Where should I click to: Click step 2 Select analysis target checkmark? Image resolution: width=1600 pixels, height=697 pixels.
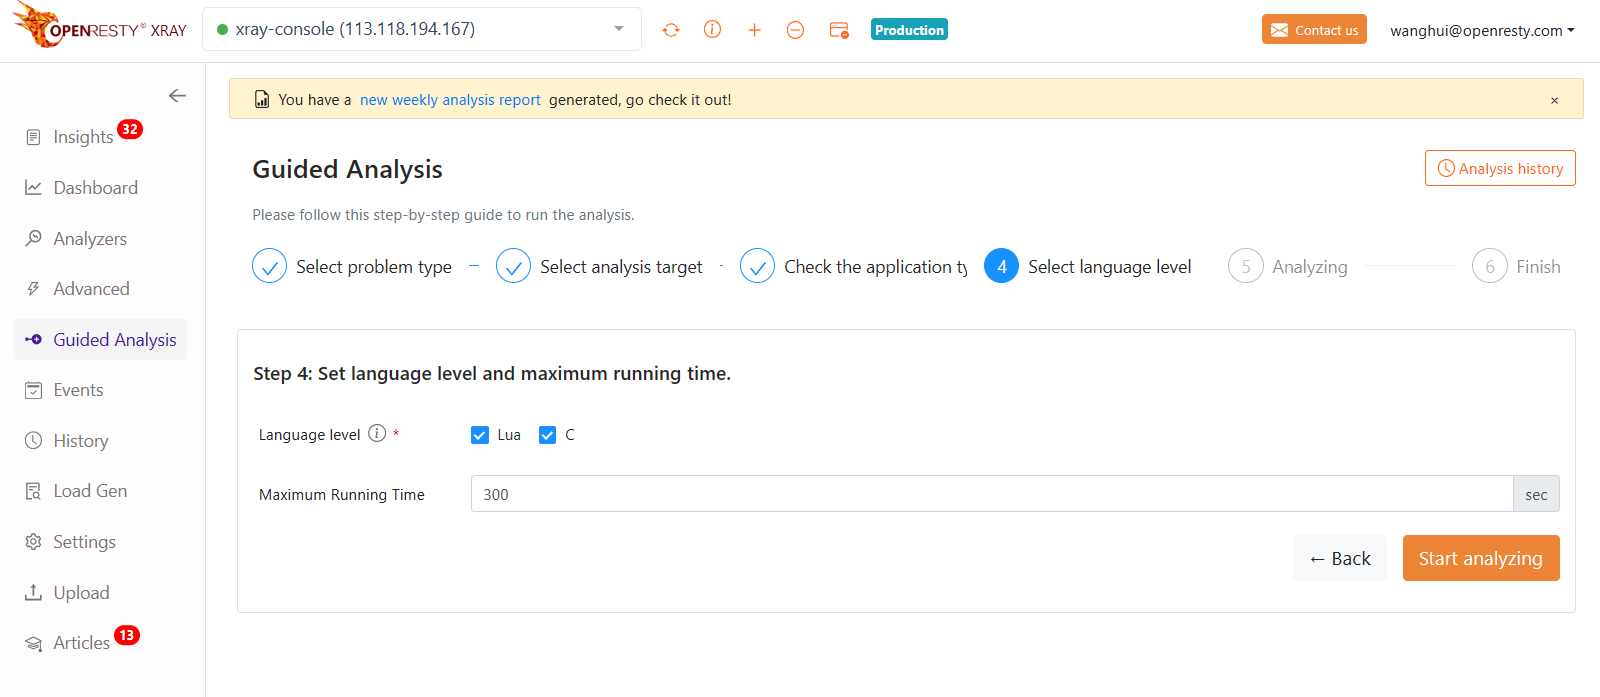[x=513, y=266]
